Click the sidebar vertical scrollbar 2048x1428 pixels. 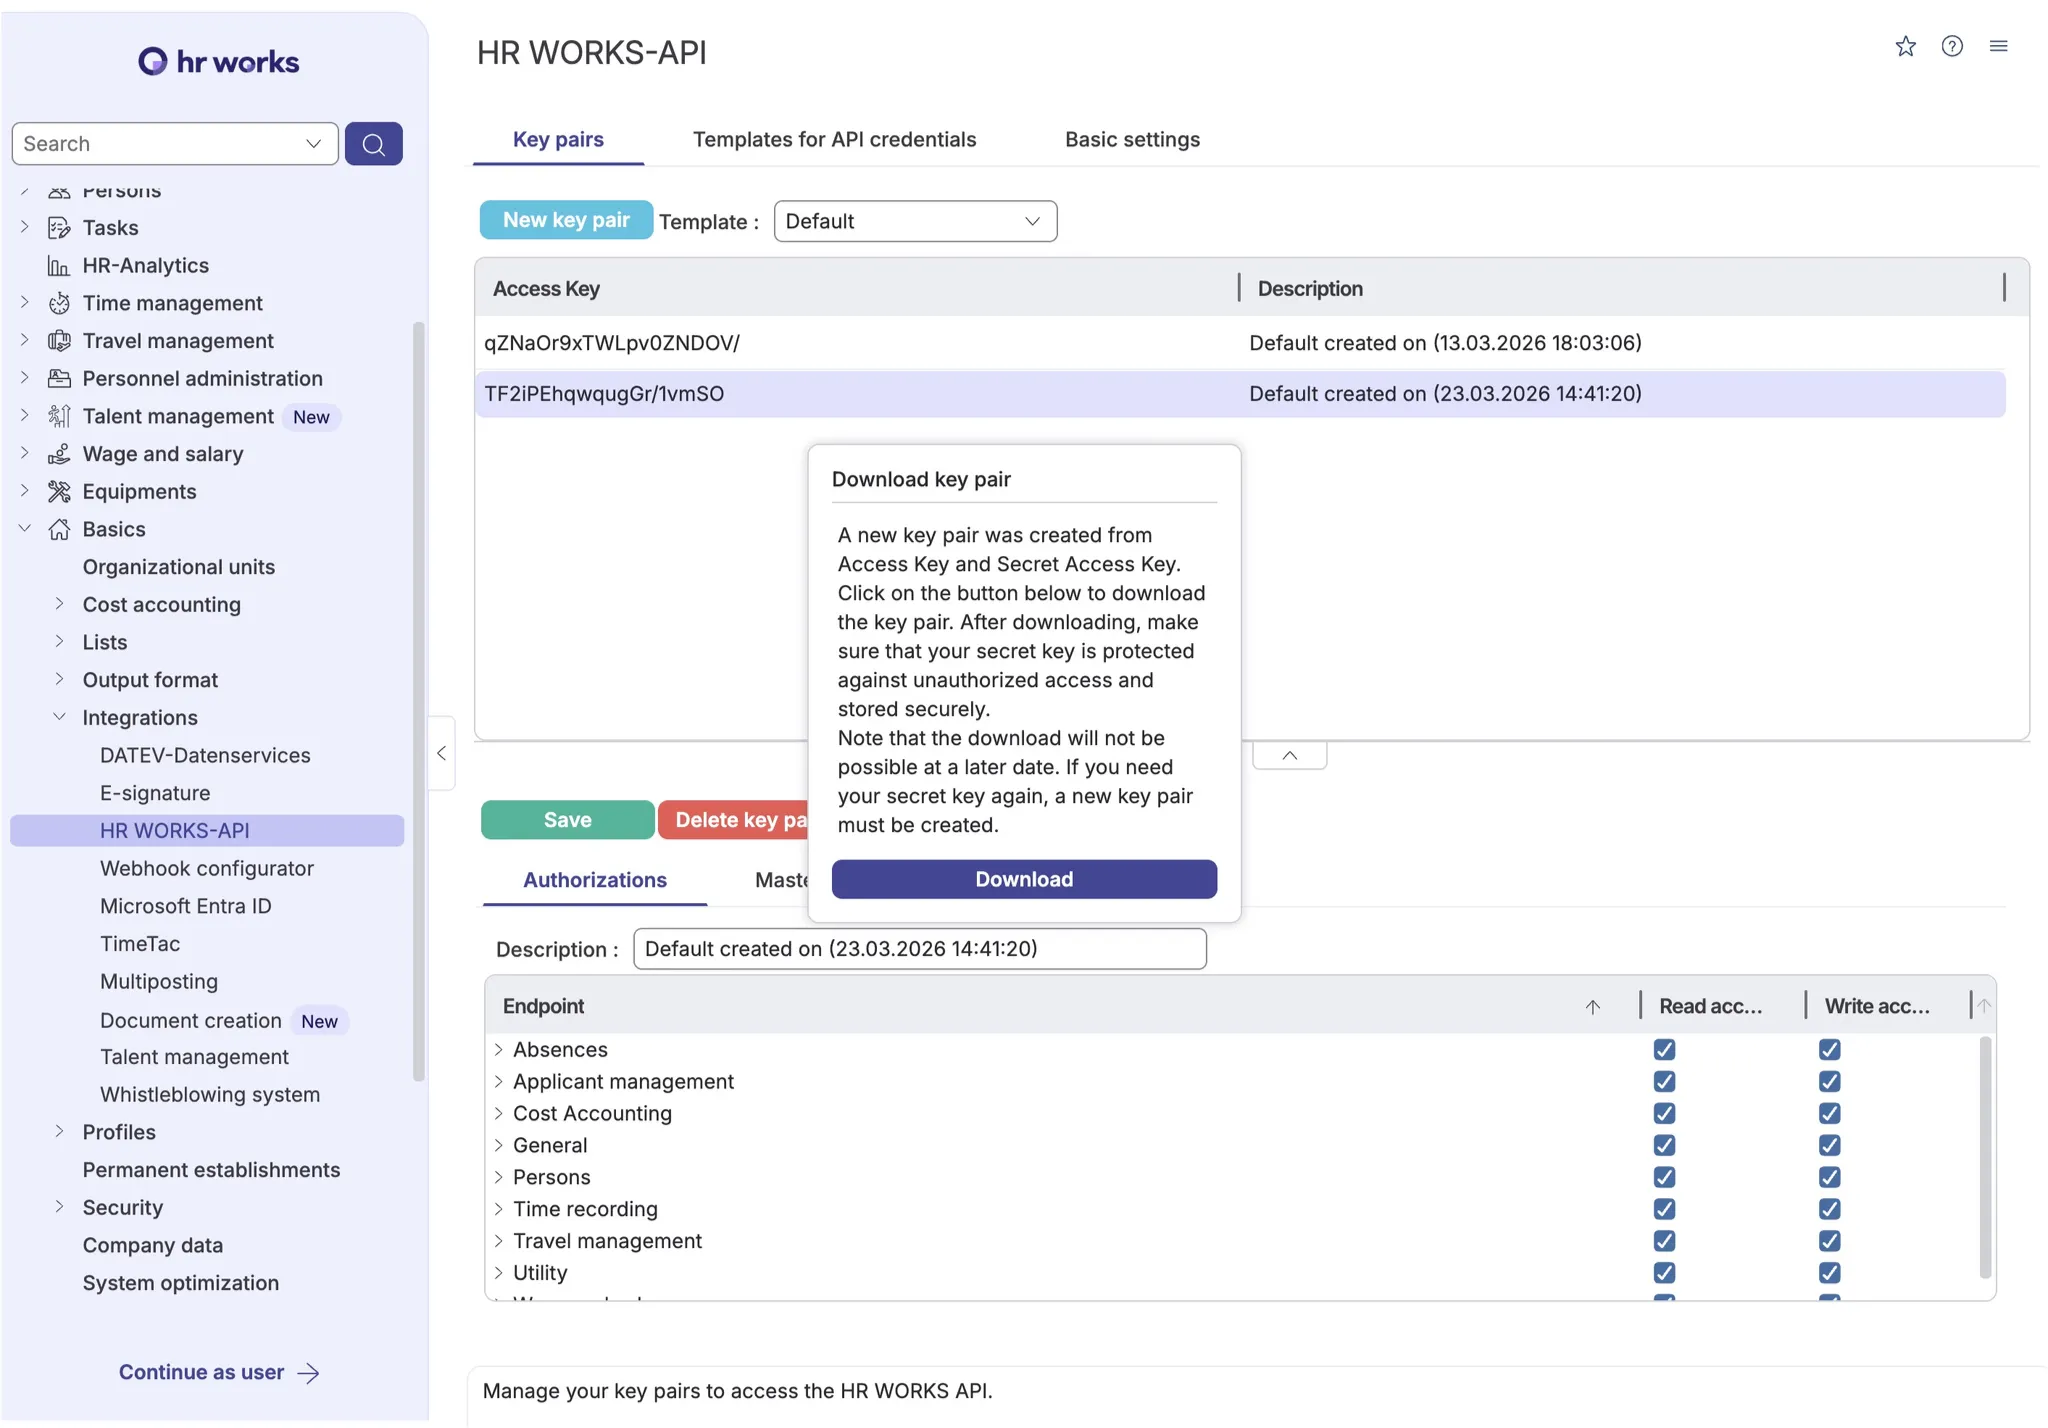pos(419,700)
